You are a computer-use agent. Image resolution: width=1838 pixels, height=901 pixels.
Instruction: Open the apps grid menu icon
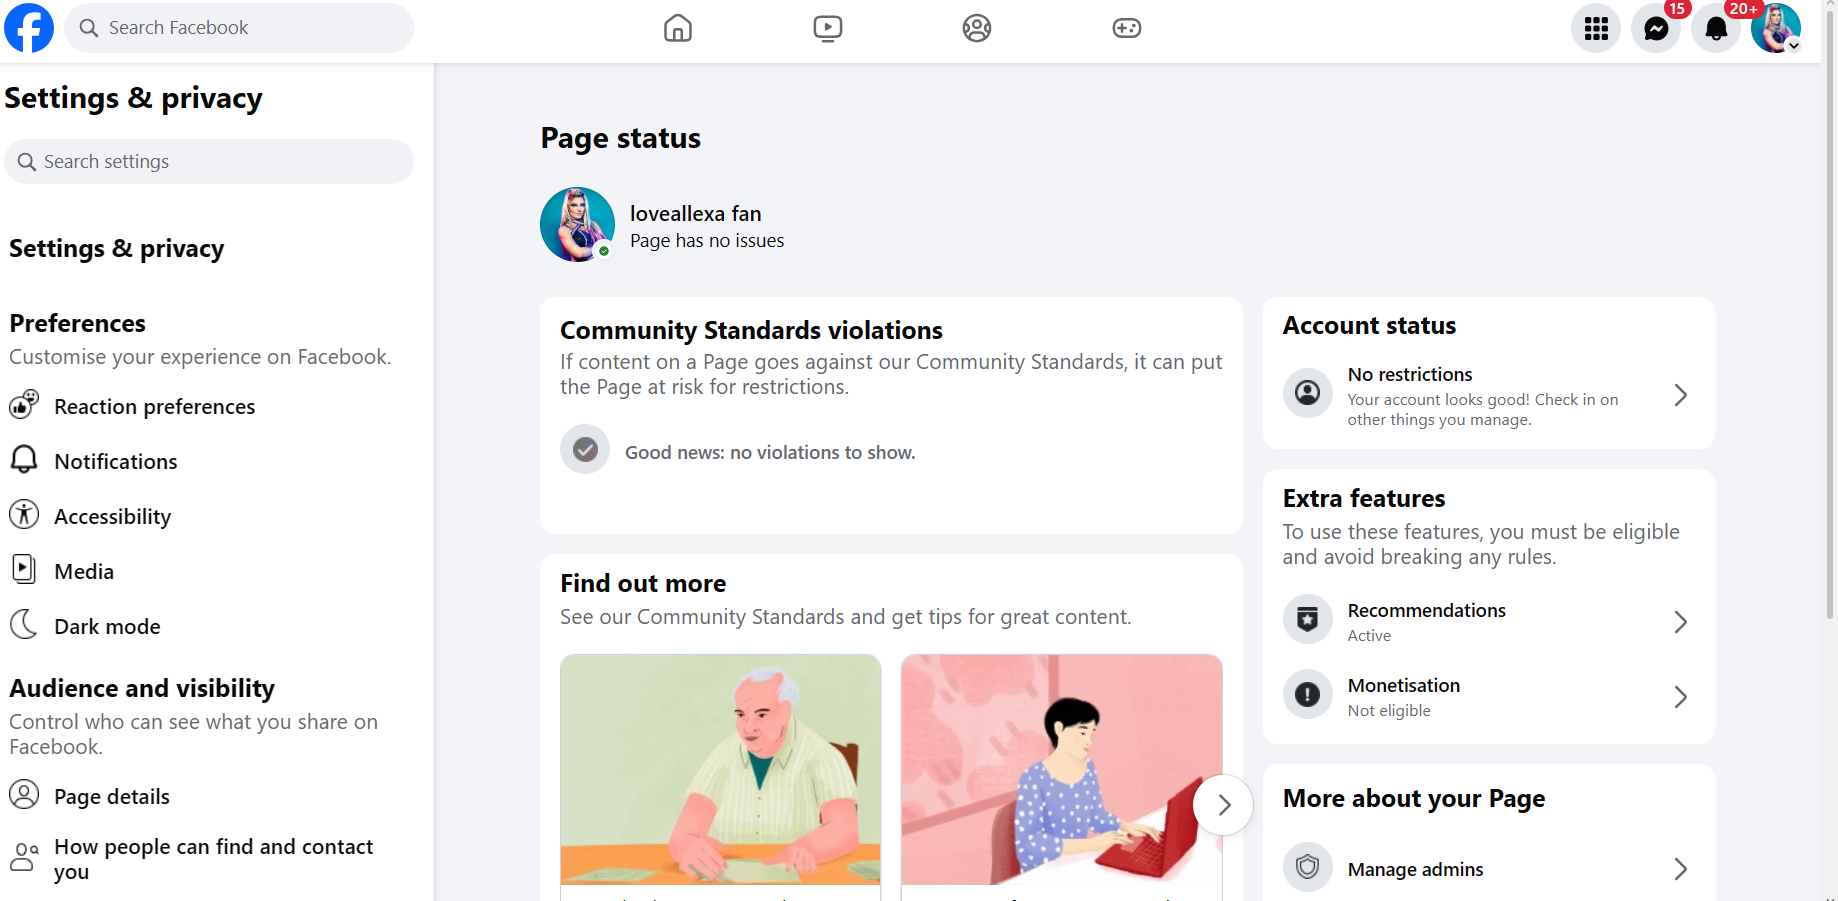(1596, 28)
